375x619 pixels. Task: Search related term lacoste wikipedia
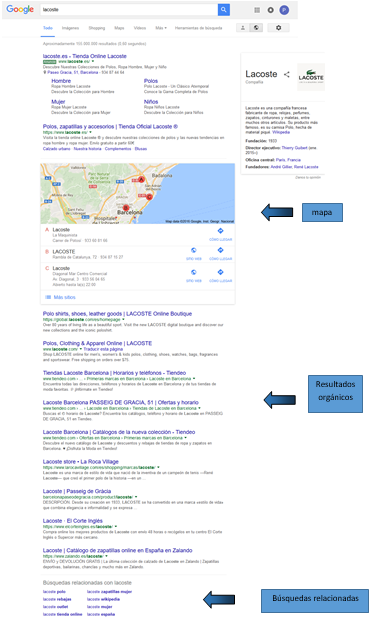tap(103, 599)
